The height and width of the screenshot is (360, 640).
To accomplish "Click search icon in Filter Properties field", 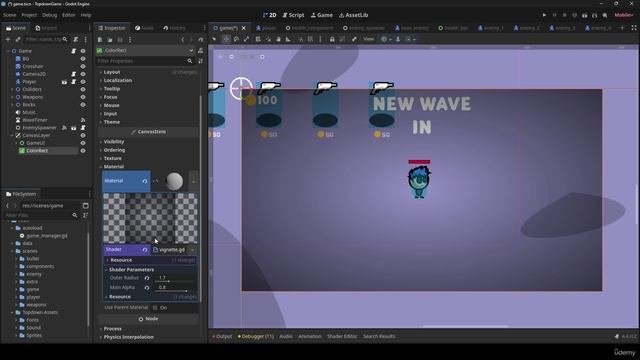I will (190, 61).
